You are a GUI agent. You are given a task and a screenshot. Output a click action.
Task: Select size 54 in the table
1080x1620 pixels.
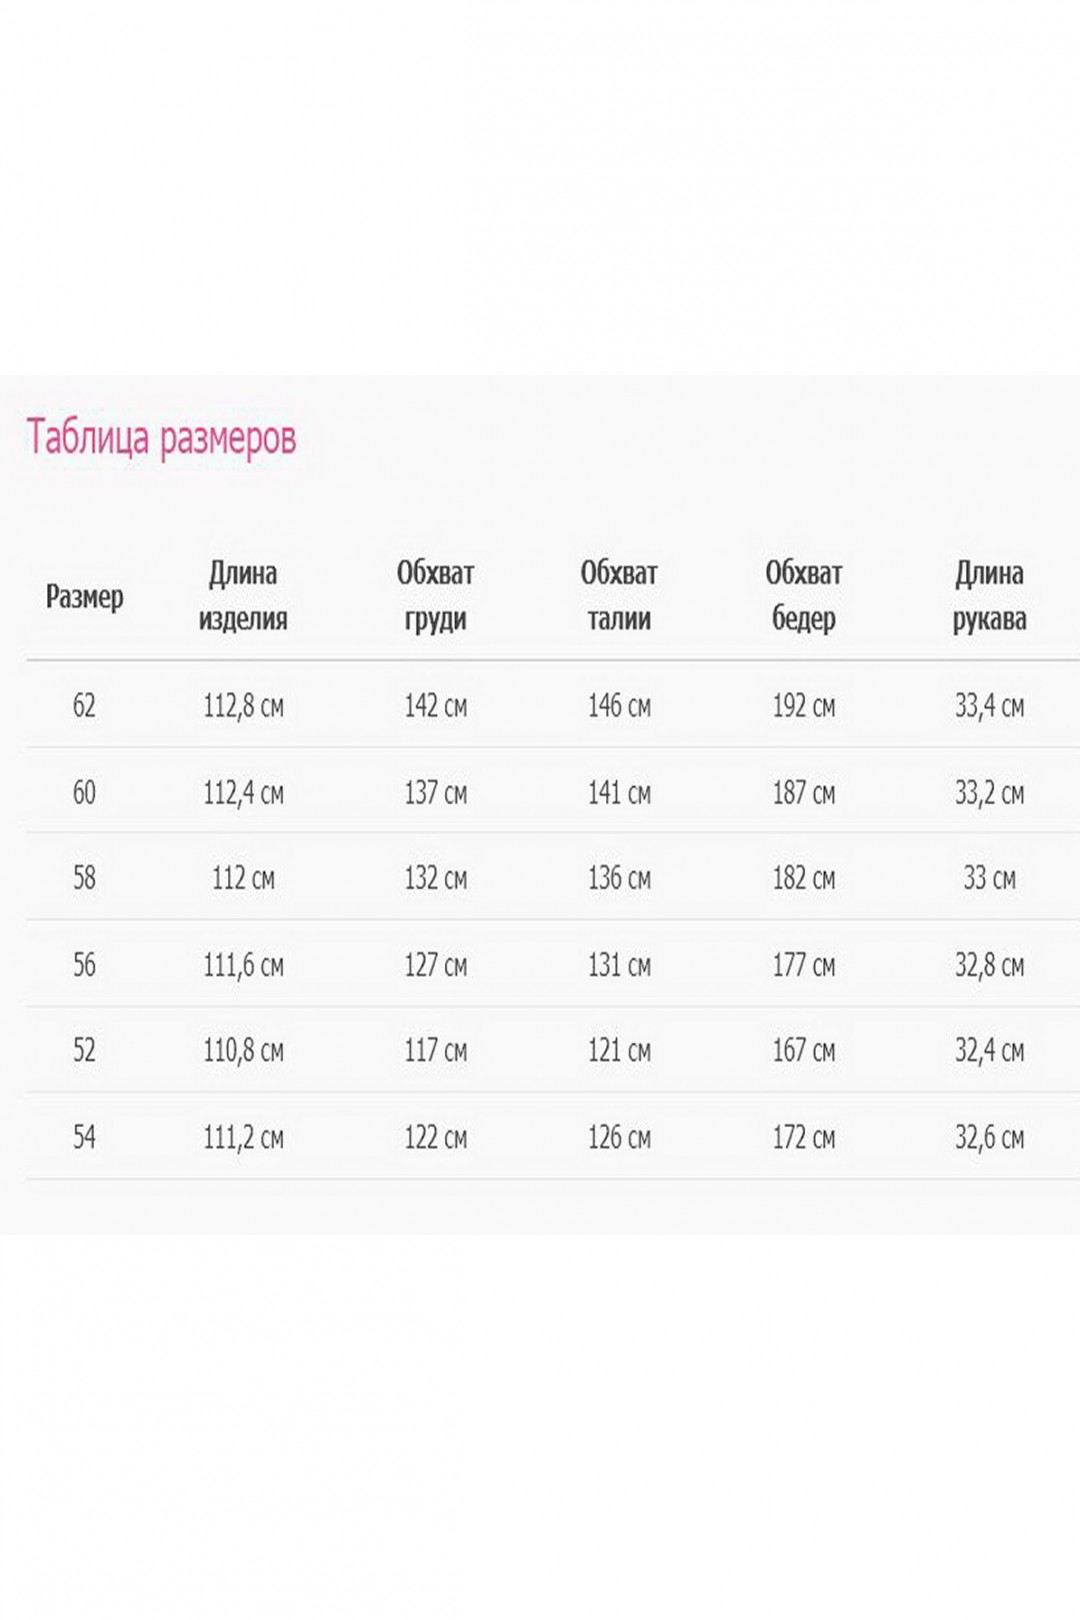coord(84,1137)
